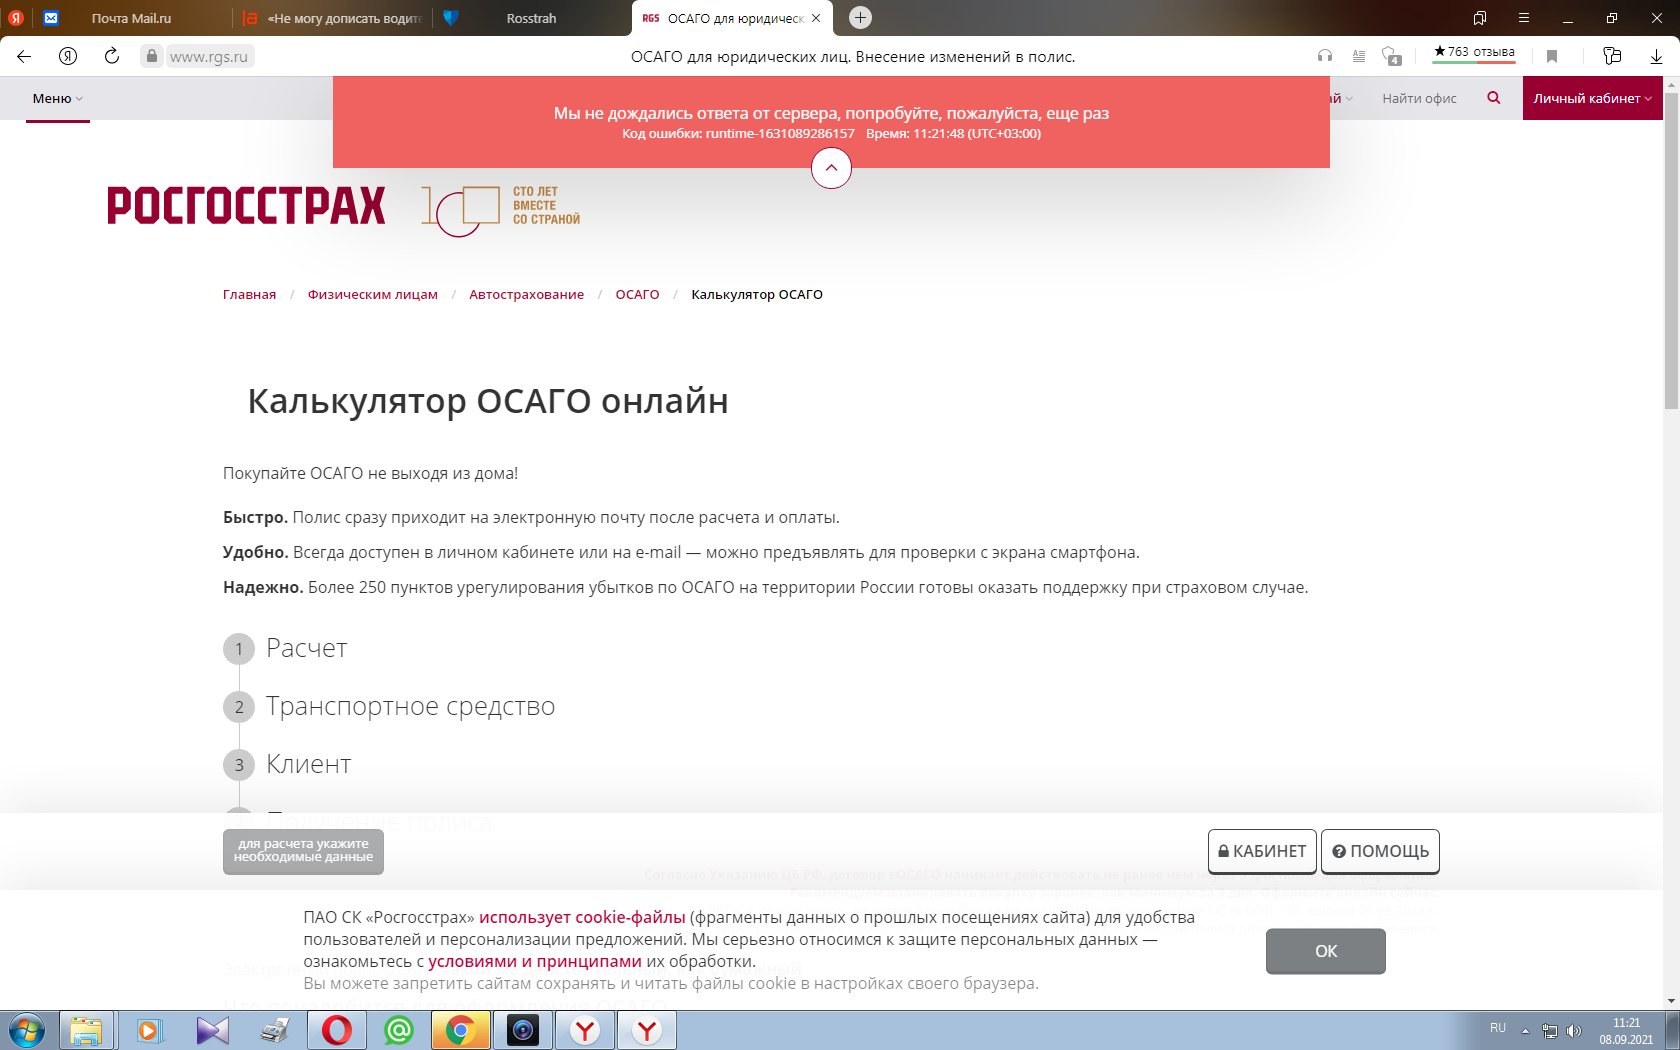
Task: Close the ОСАГО для юридических tab
Action: point(816,18)
